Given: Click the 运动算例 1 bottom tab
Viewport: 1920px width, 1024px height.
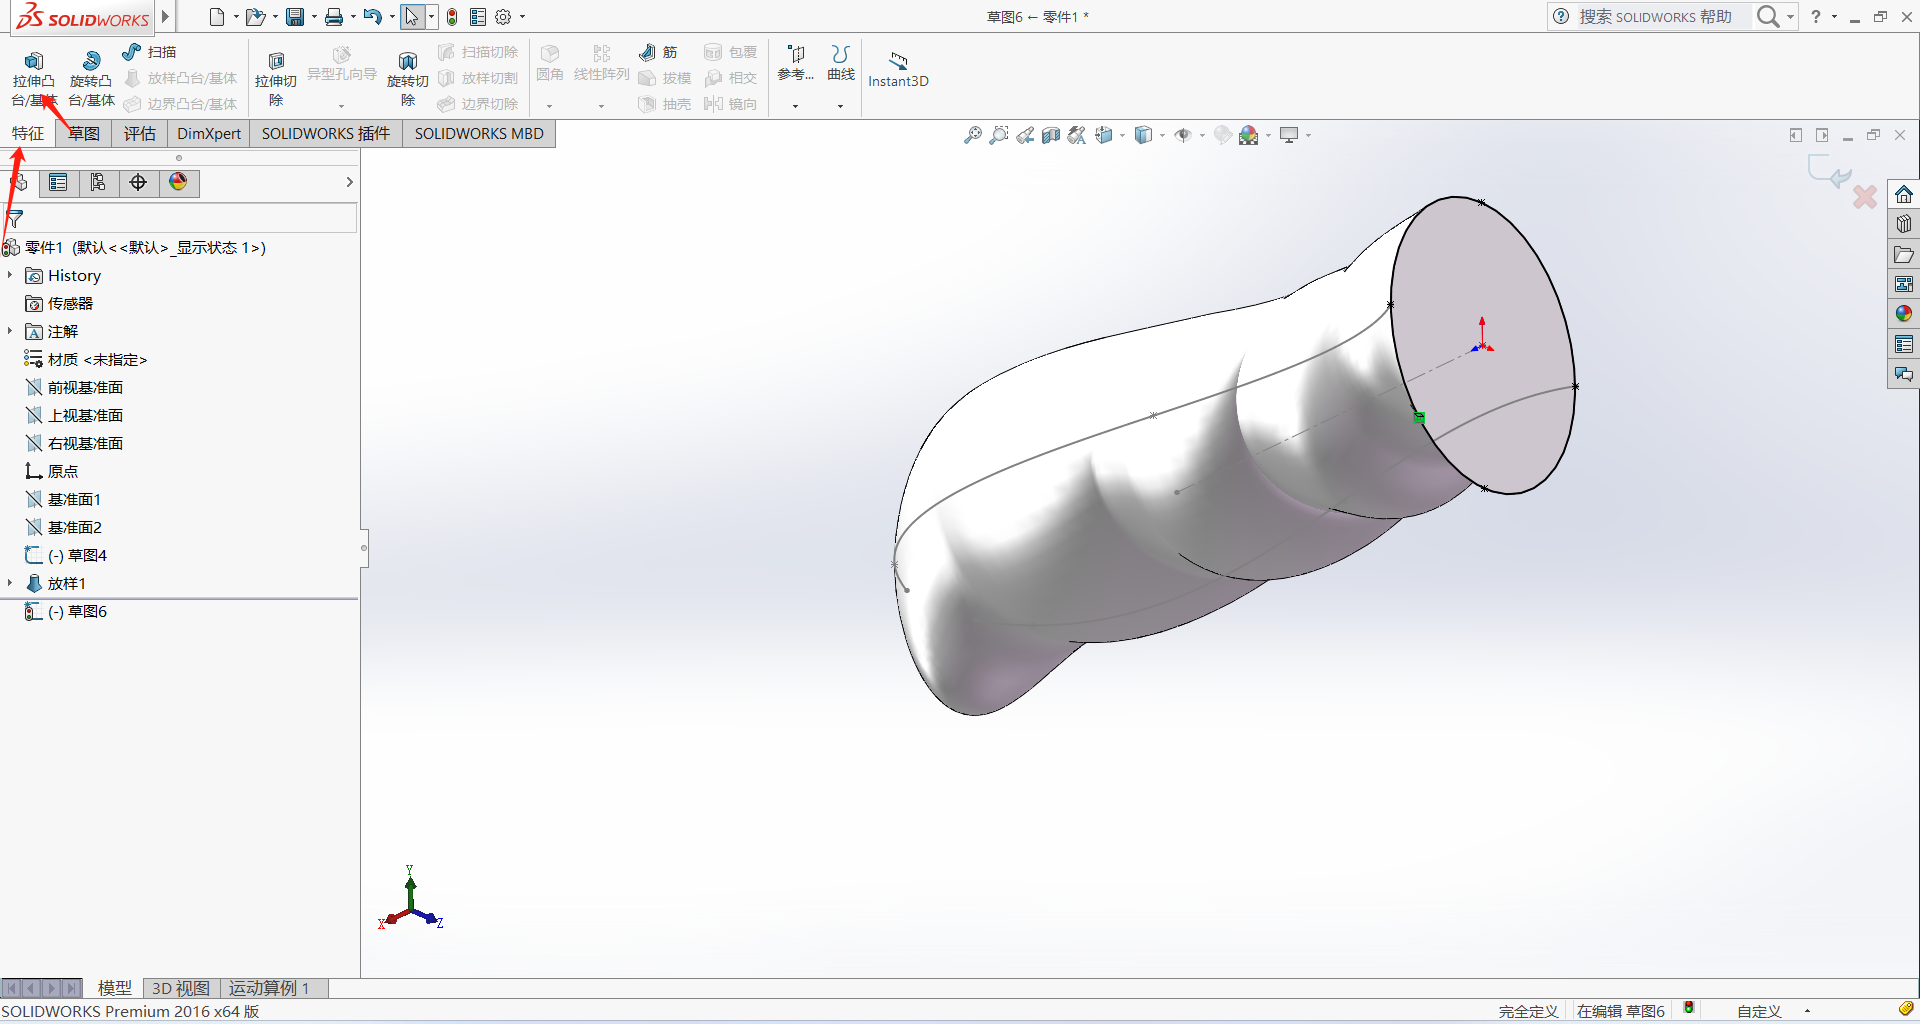Looking at the screenshot, I should [268, 988].
